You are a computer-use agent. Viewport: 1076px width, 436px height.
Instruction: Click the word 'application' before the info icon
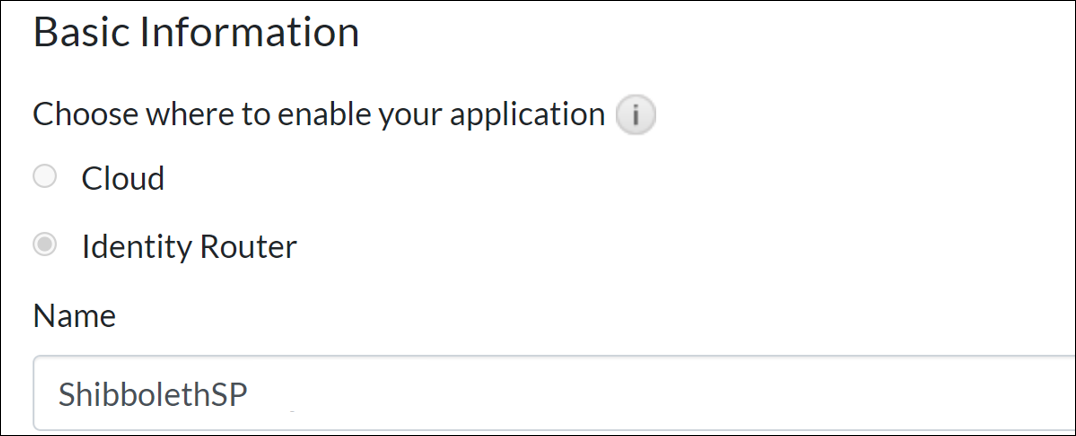[527, 115]
